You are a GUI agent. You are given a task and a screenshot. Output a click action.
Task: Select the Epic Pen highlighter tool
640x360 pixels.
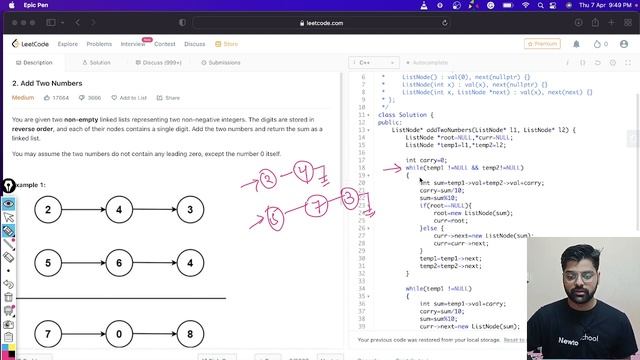point(9,231)
